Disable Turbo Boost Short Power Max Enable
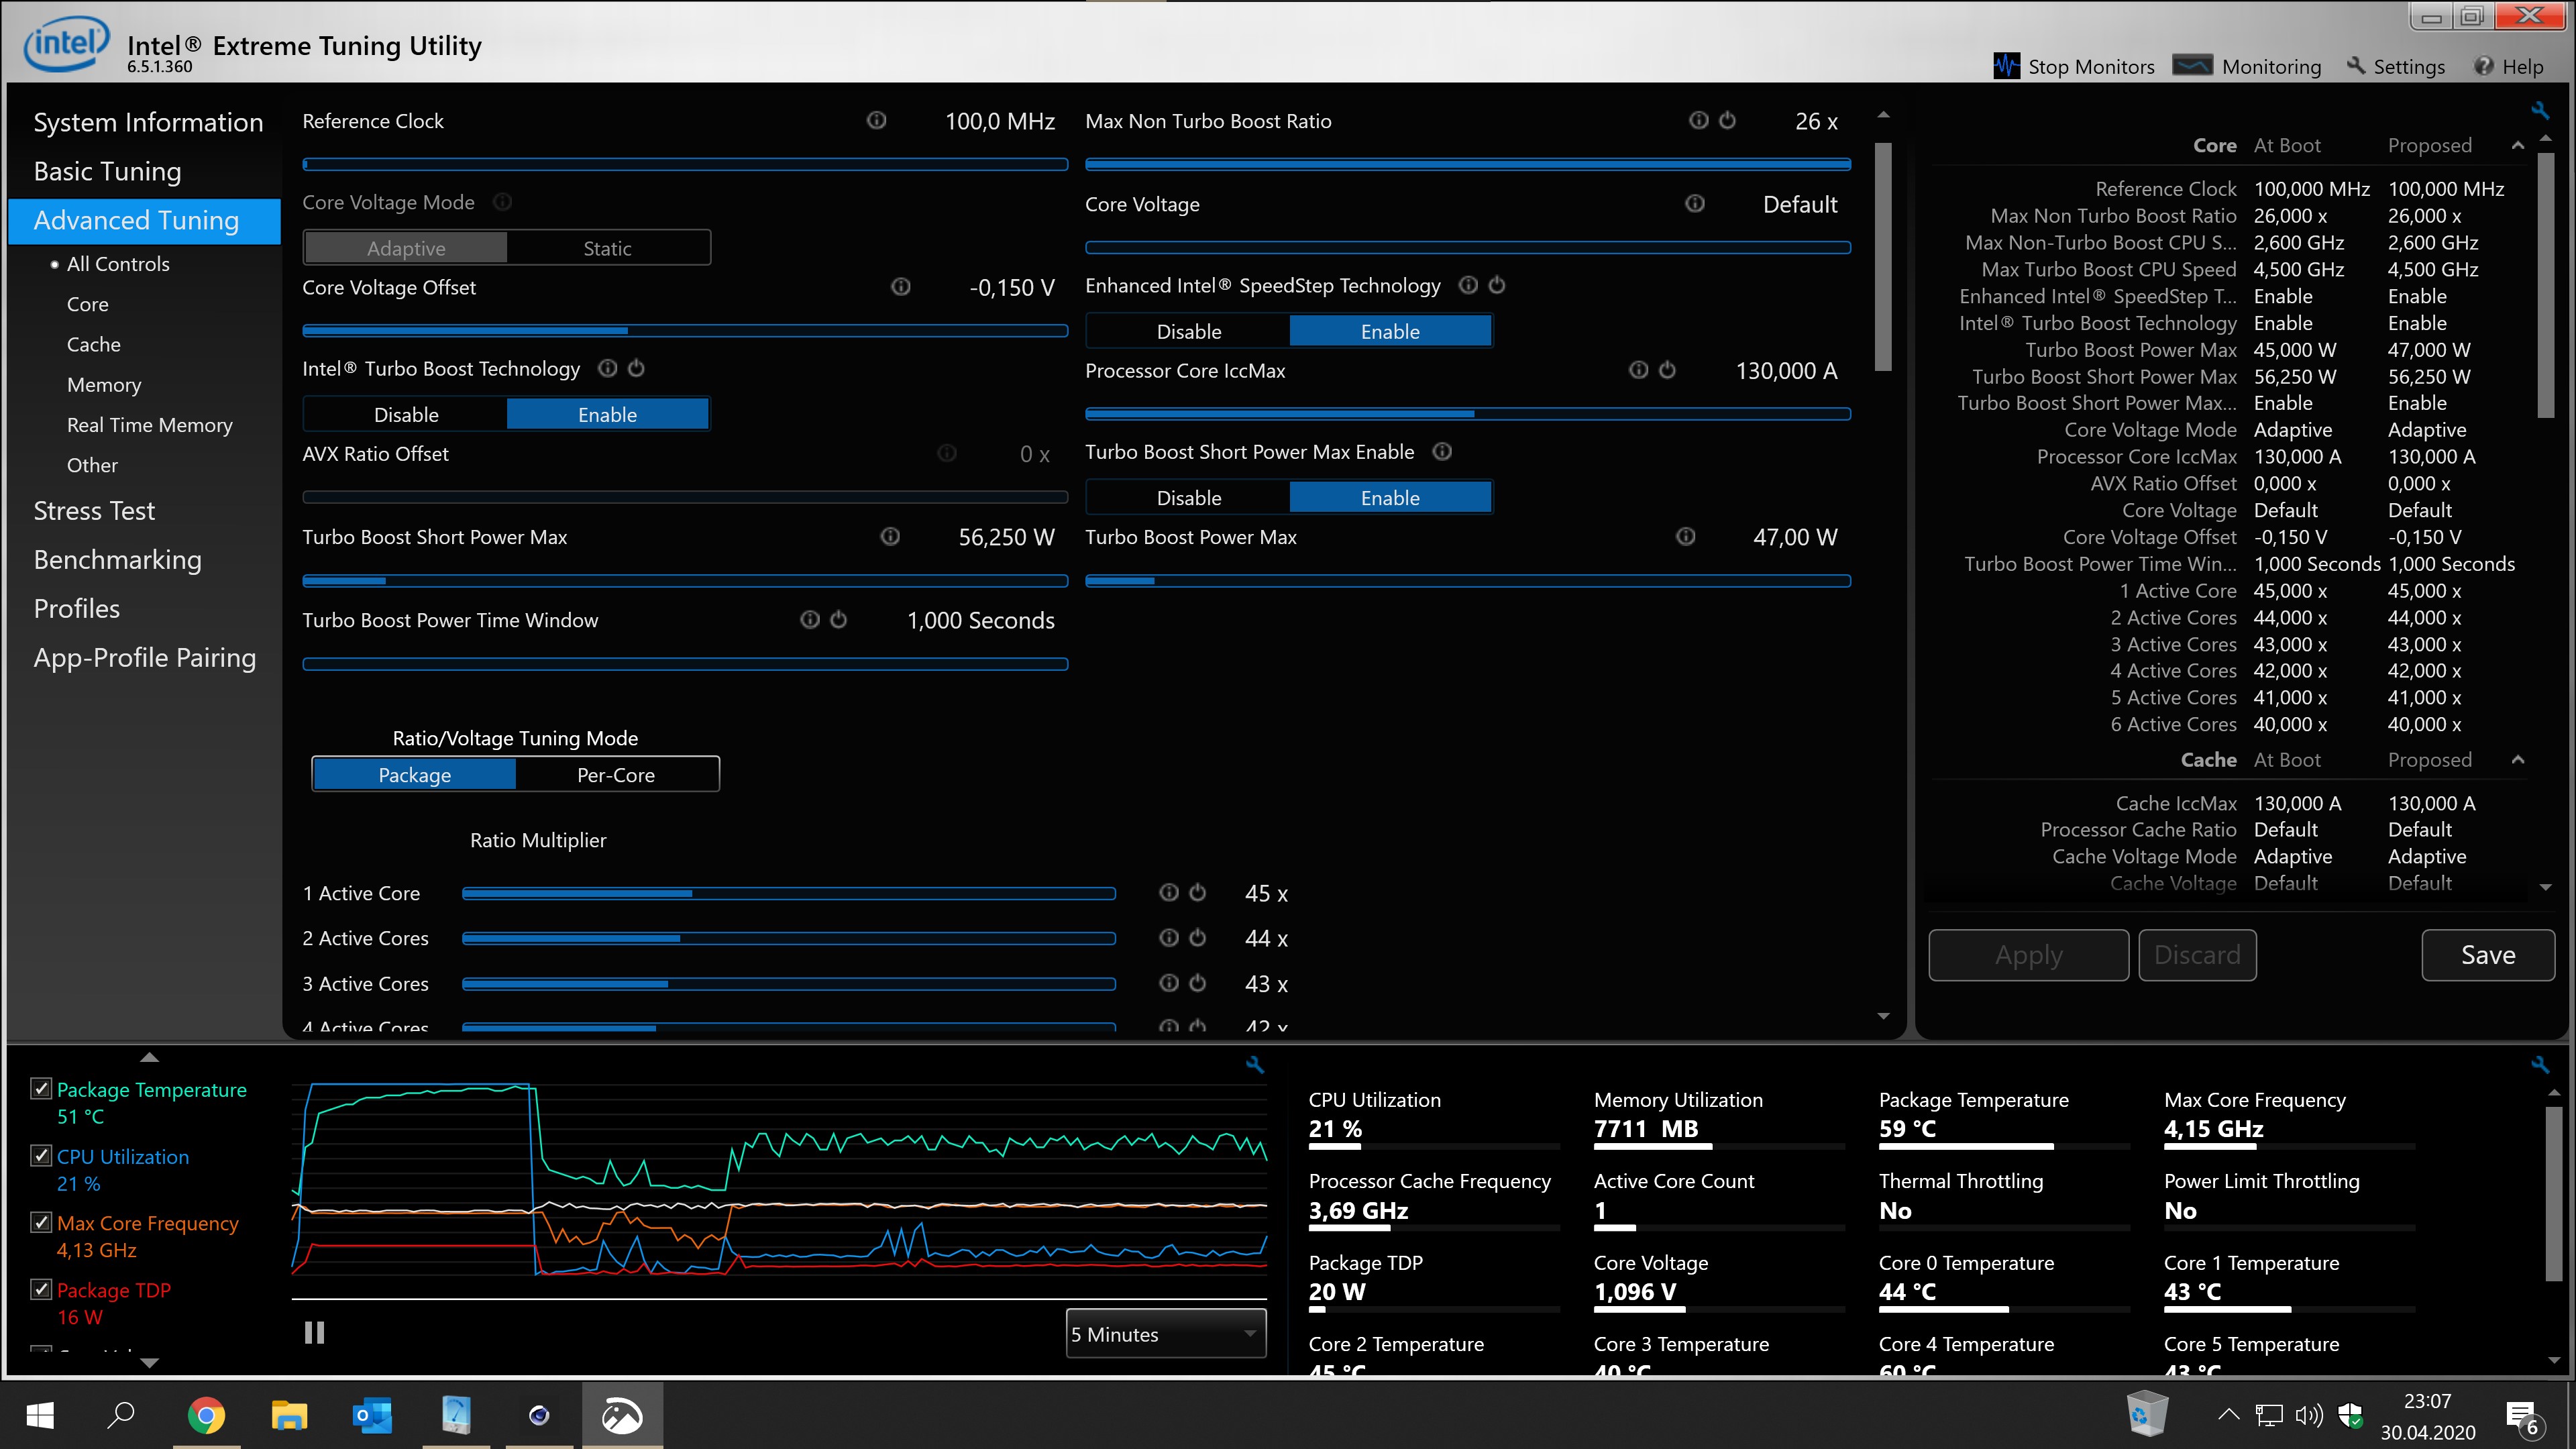The image size is (2576, 1449). 1188,497
